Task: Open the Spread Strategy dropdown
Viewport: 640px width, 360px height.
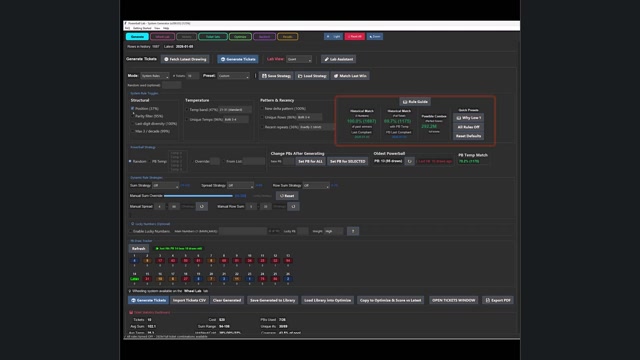Action: click(x=240, y=185)
